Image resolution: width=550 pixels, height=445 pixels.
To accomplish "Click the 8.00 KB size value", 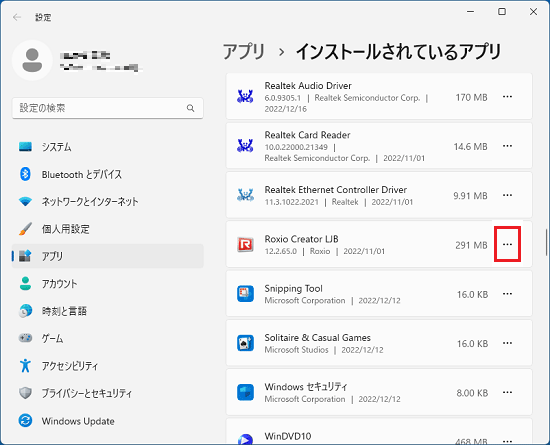I will pos(472,393).
